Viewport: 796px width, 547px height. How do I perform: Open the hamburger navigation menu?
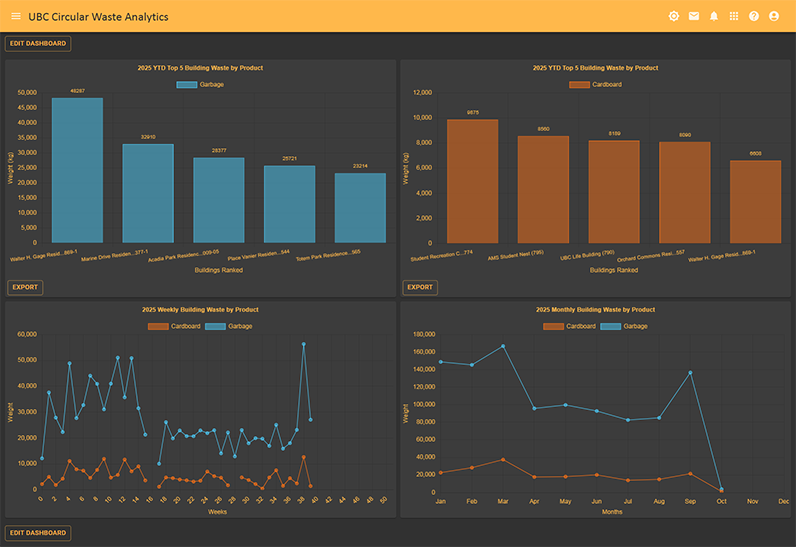pos(15,17)
